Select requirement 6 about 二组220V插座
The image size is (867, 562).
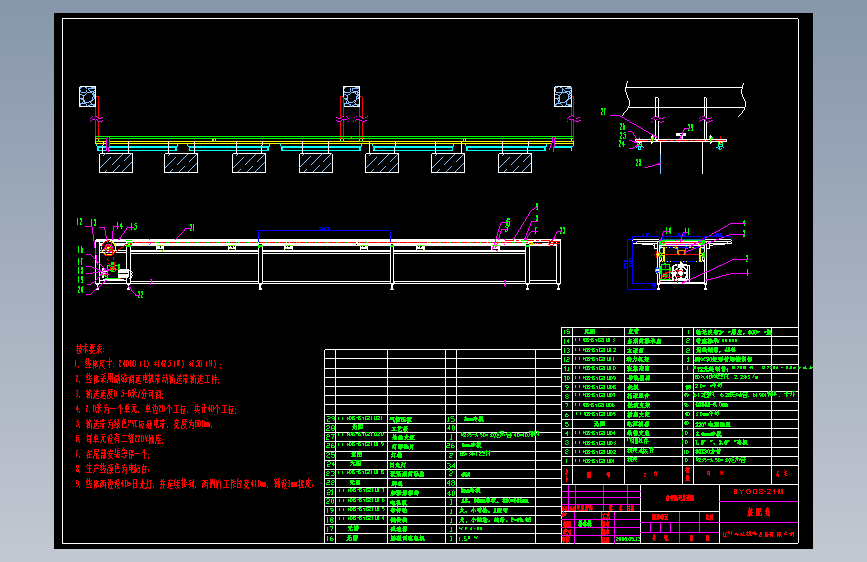pyautogui.click(x=119, y=439)
